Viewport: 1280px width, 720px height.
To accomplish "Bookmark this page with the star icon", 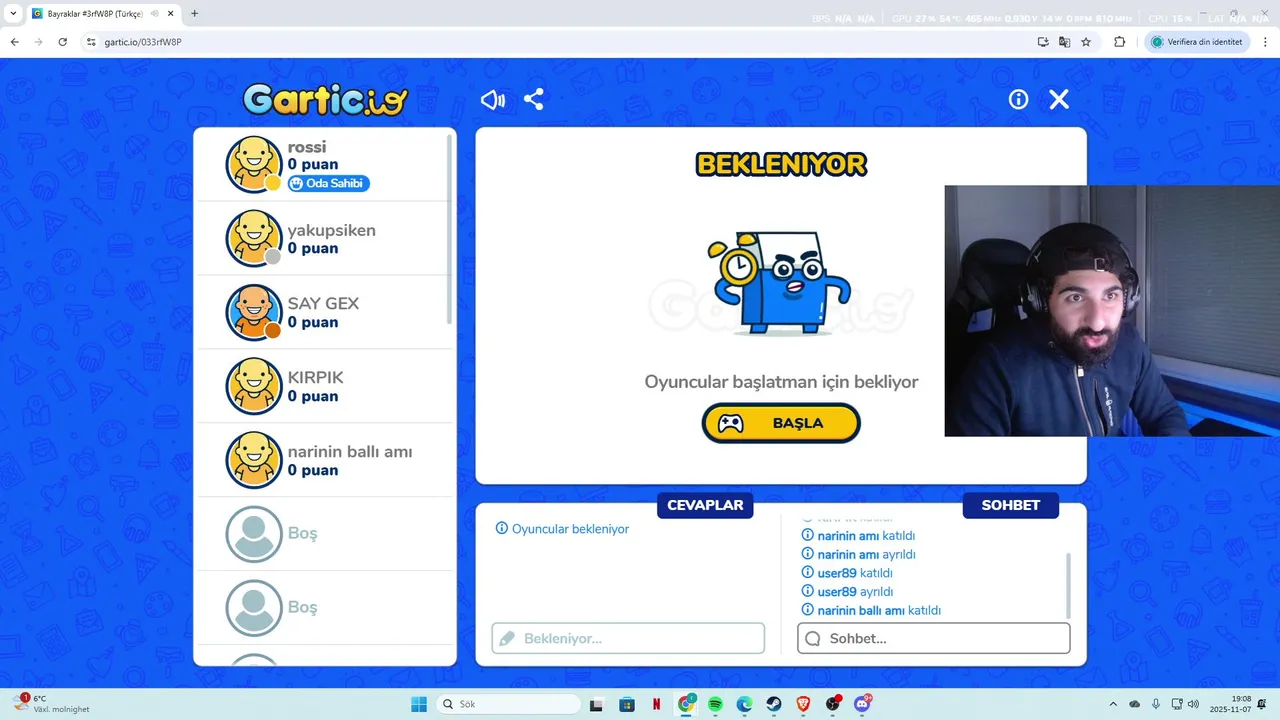I will (1086, 42).
